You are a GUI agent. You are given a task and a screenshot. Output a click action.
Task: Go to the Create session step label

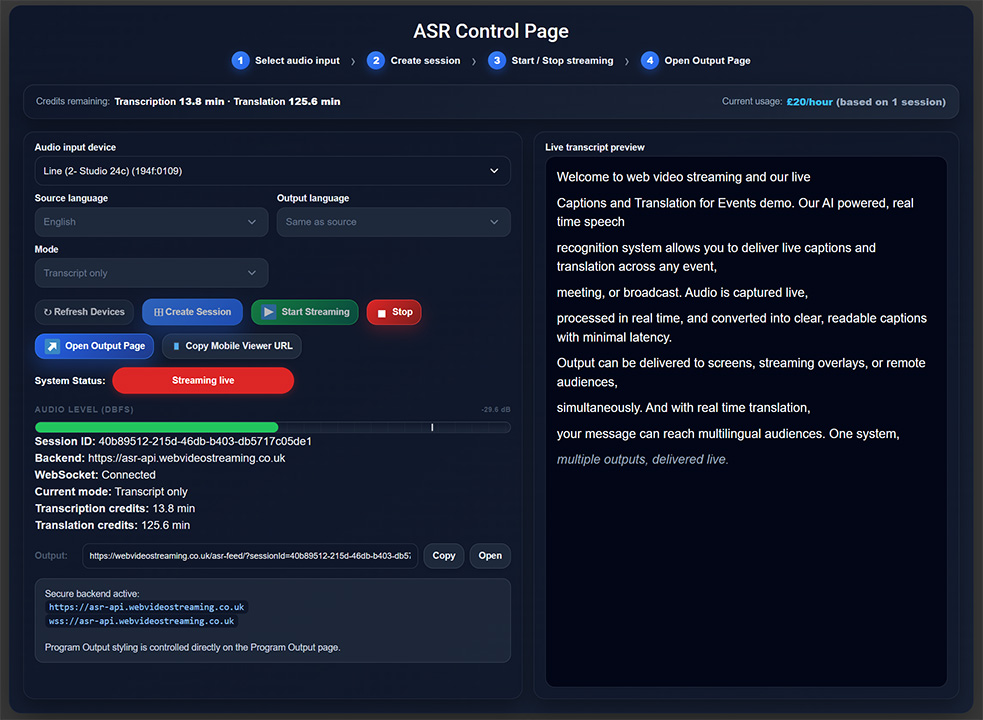pyautogui.click(x=425, y=61)
